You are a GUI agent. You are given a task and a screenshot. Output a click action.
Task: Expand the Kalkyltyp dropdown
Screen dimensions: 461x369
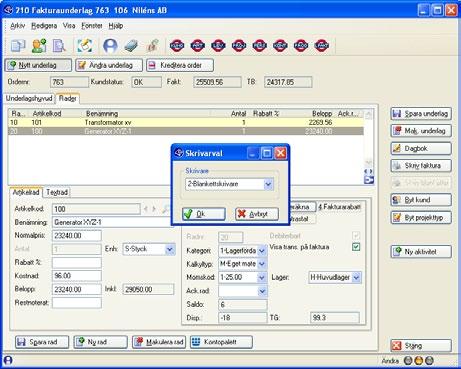coord(262,264)
